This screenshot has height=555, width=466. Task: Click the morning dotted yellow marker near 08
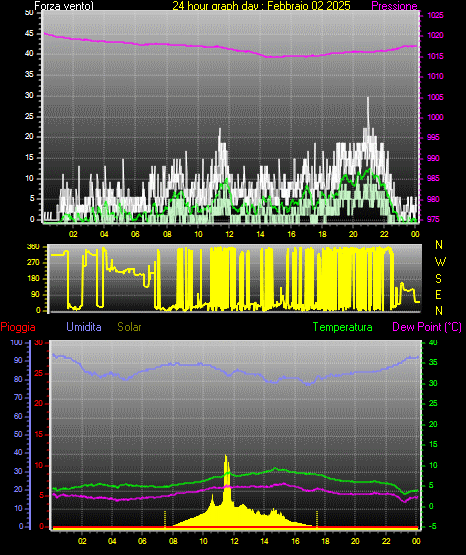165,519
